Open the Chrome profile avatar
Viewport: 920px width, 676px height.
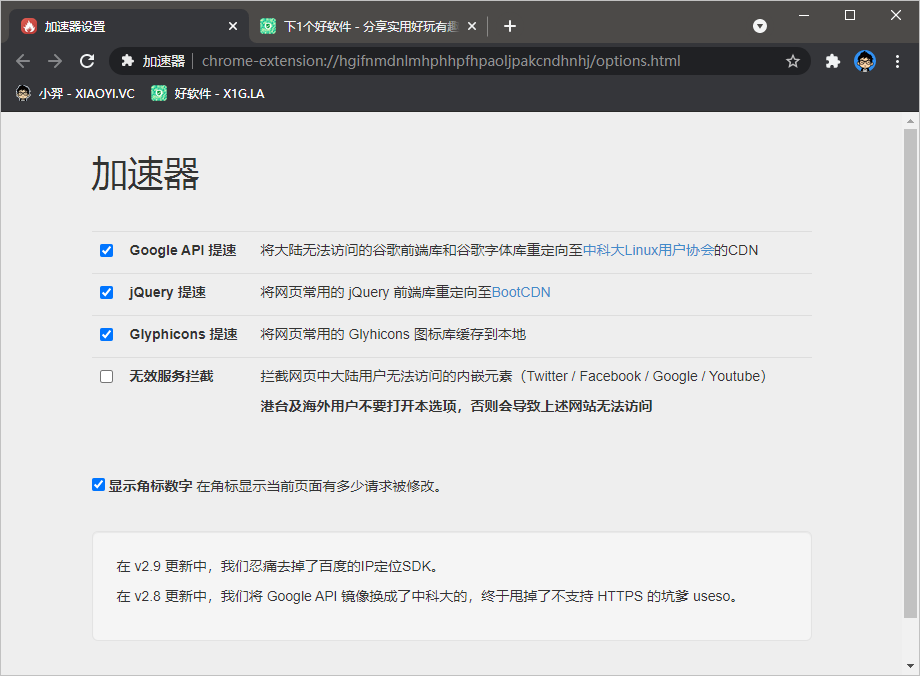coord(865,61)
